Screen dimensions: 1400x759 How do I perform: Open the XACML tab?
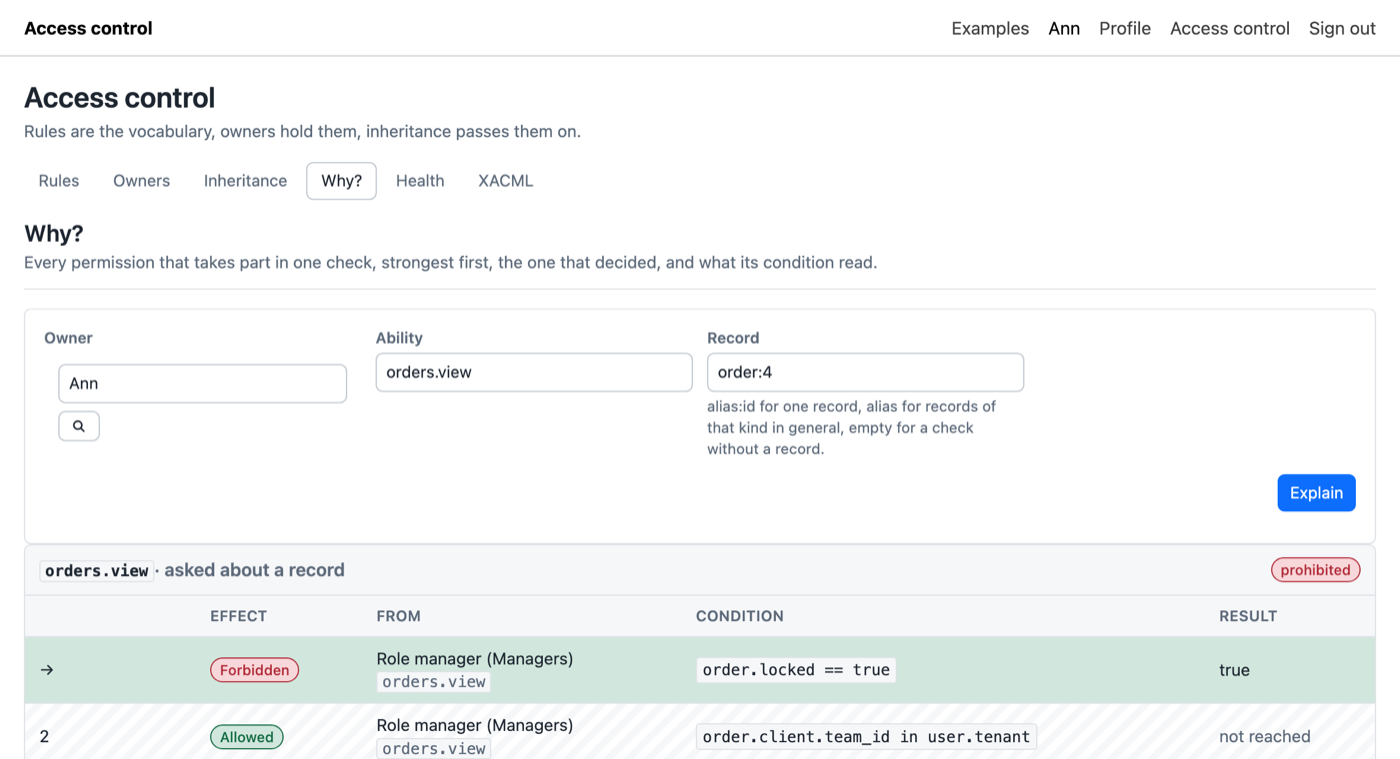(505, 181)
